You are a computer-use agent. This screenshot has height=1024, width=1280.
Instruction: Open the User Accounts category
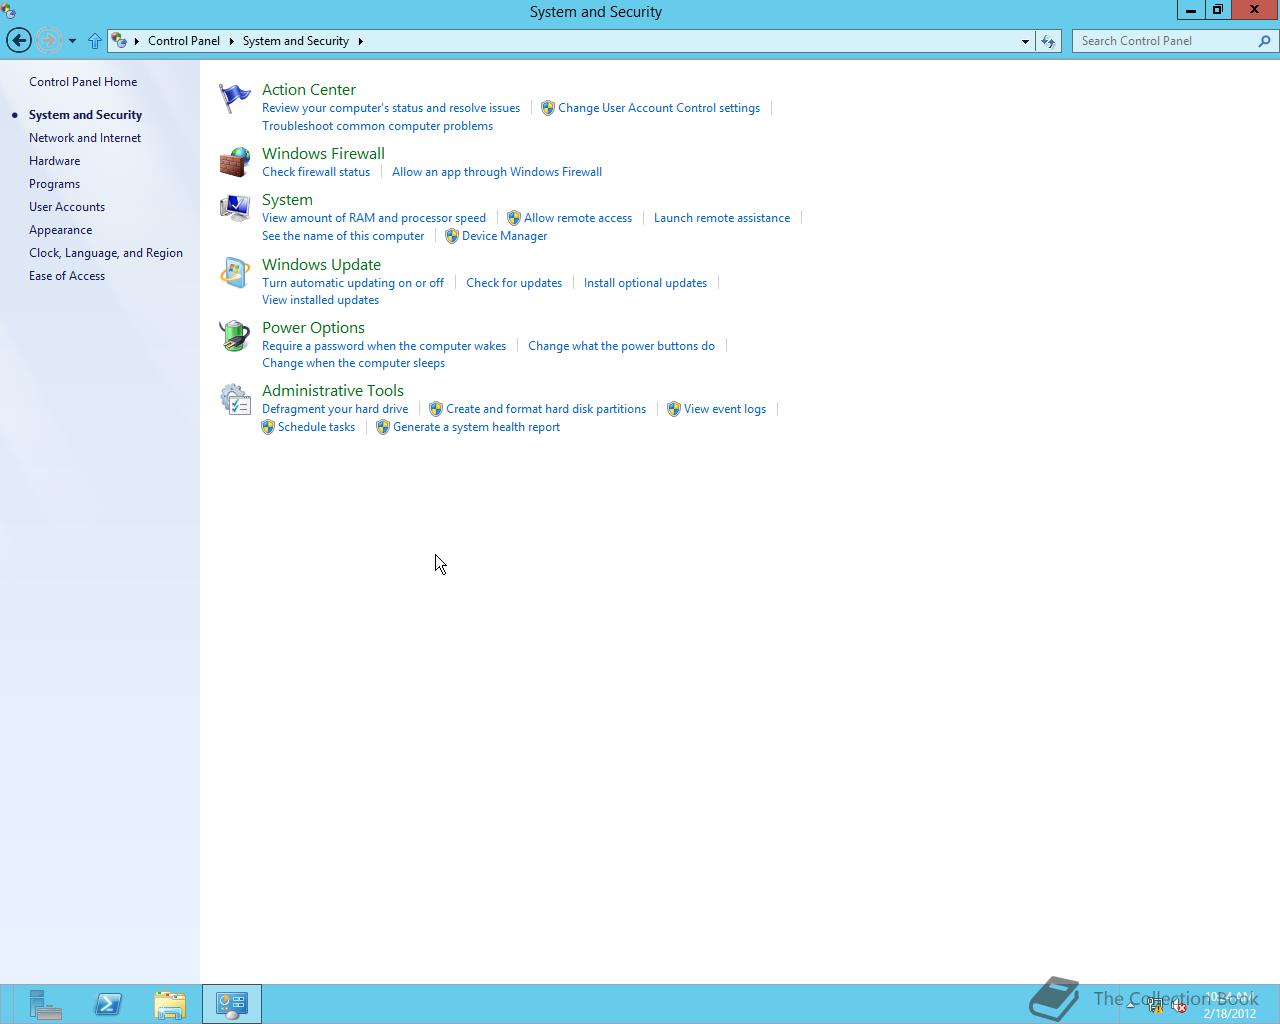(x=67, y=207)
